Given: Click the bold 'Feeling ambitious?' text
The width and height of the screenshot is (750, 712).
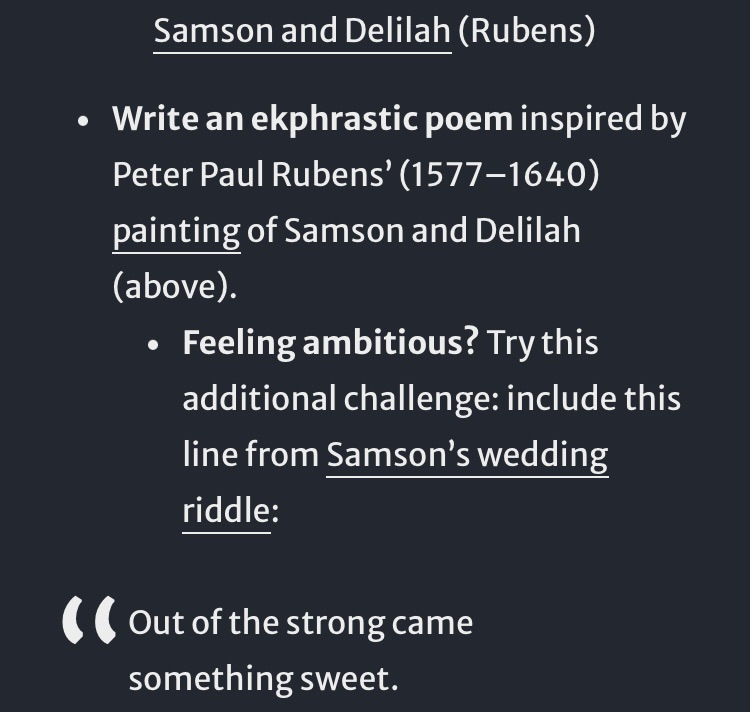Looking at the screenshot, I should click(330, 343).
